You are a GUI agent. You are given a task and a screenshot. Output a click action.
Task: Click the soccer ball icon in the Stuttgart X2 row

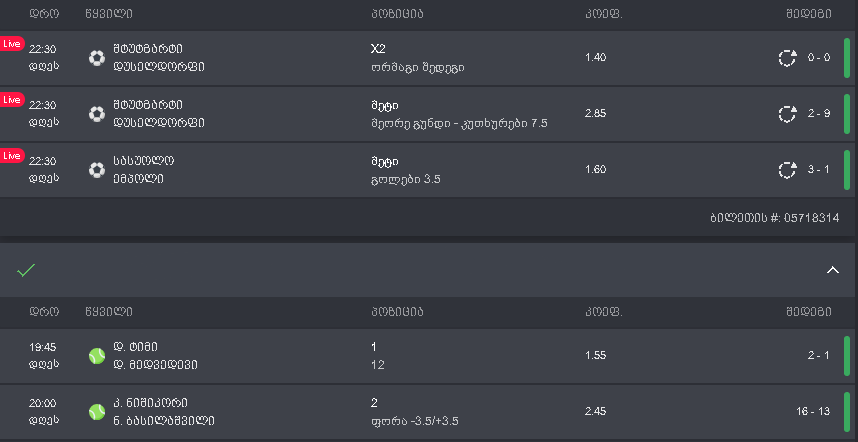pyautogui.click(x=97, y=58)
